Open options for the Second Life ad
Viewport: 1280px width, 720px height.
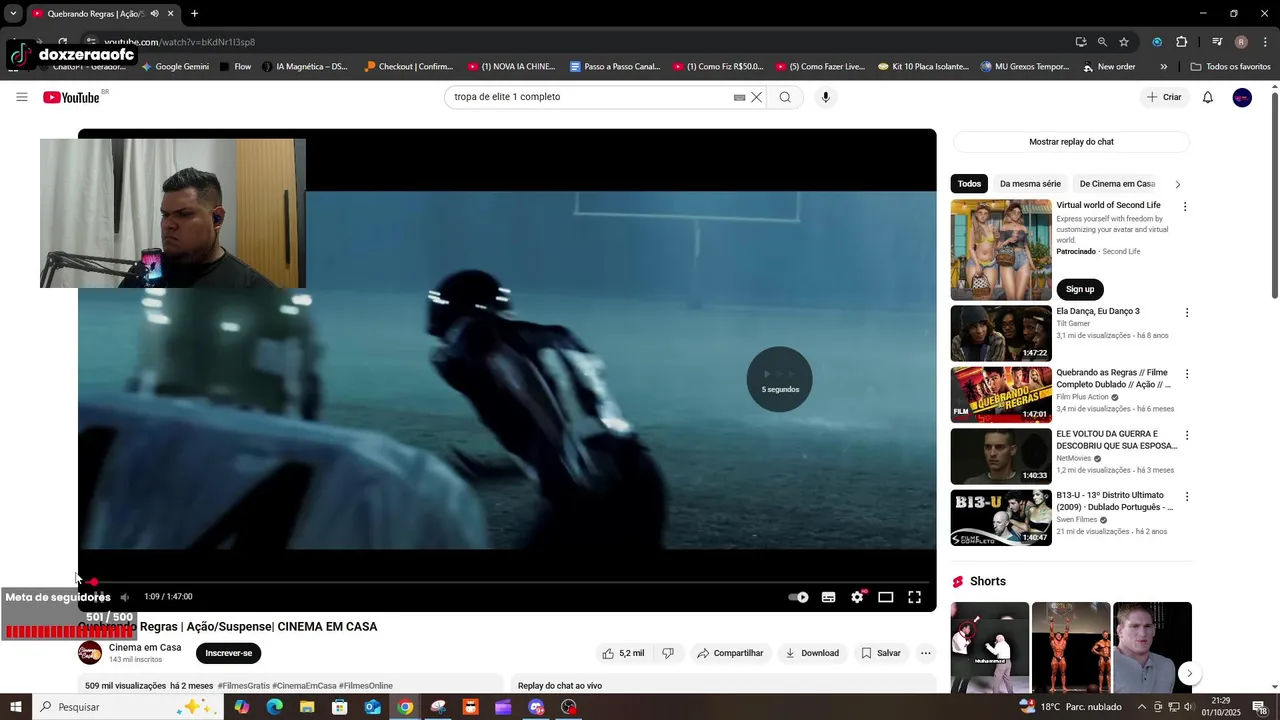(x=1185, y=207)
